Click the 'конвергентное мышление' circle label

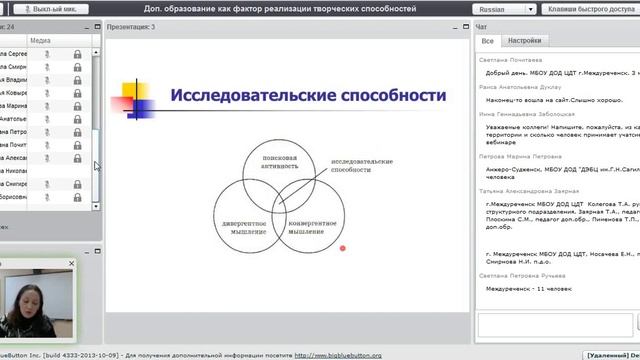coord(312,227)
